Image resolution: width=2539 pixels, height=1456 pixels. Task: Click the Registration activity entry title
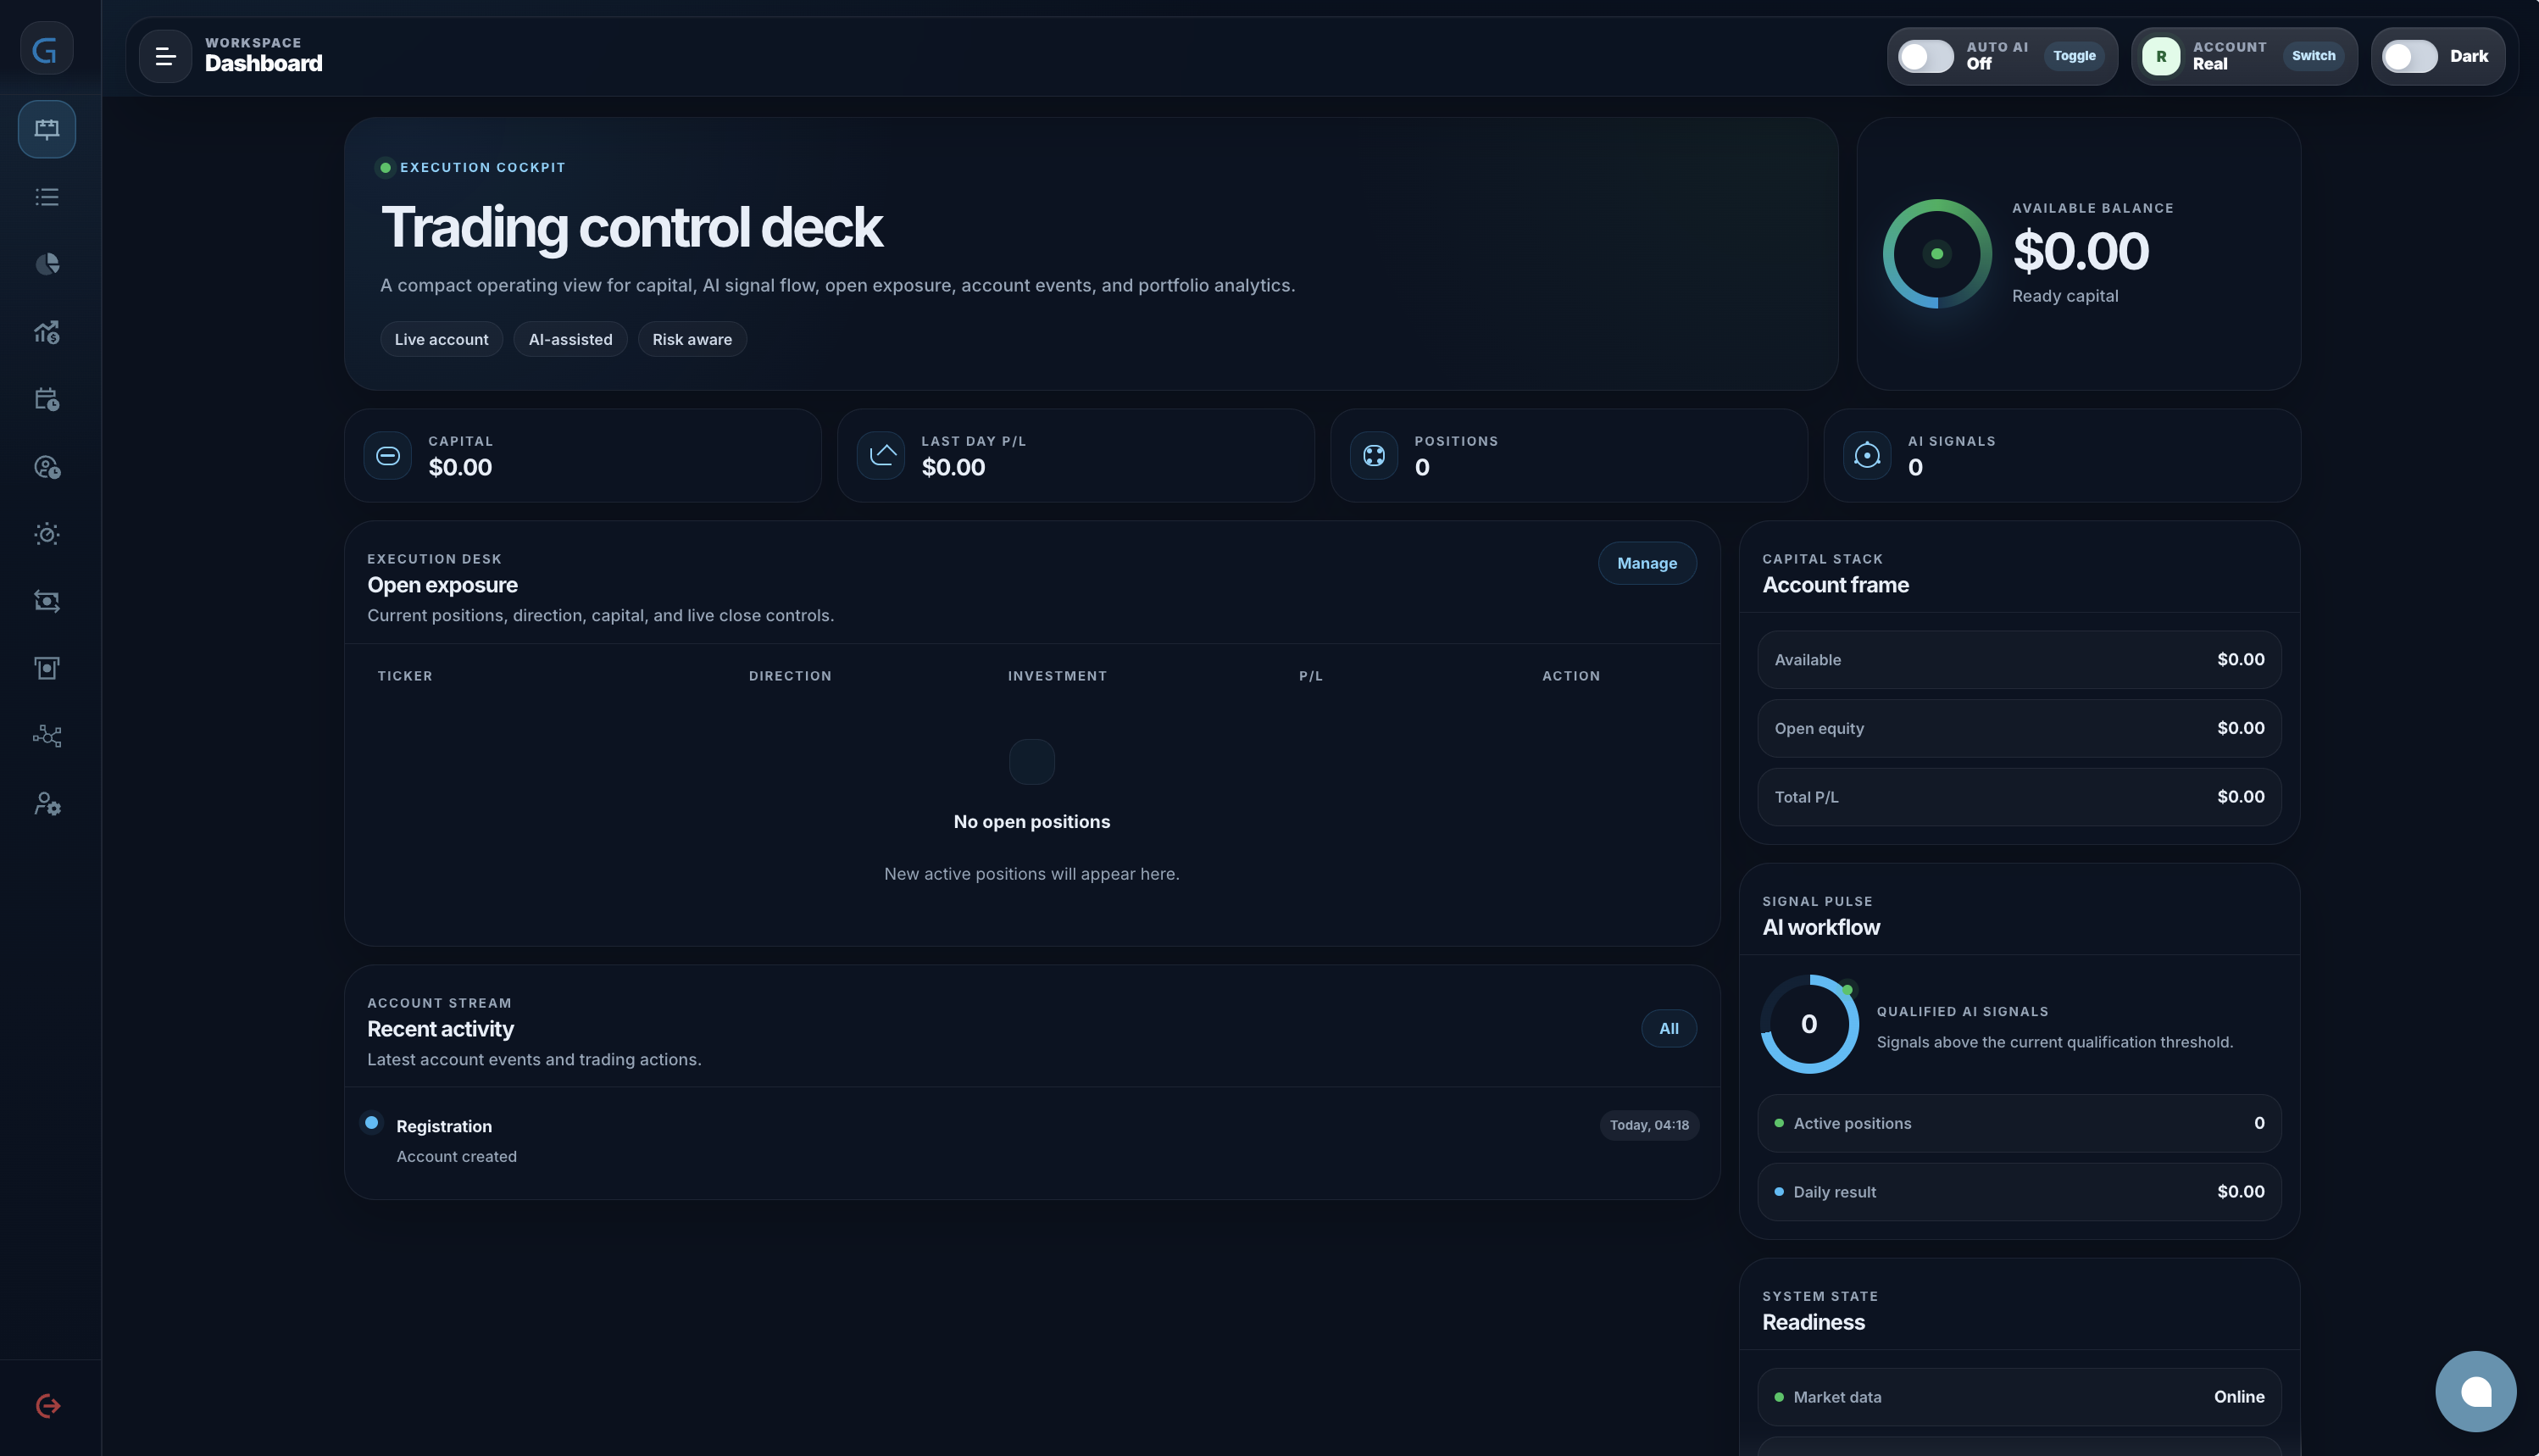pos(444,1126)
